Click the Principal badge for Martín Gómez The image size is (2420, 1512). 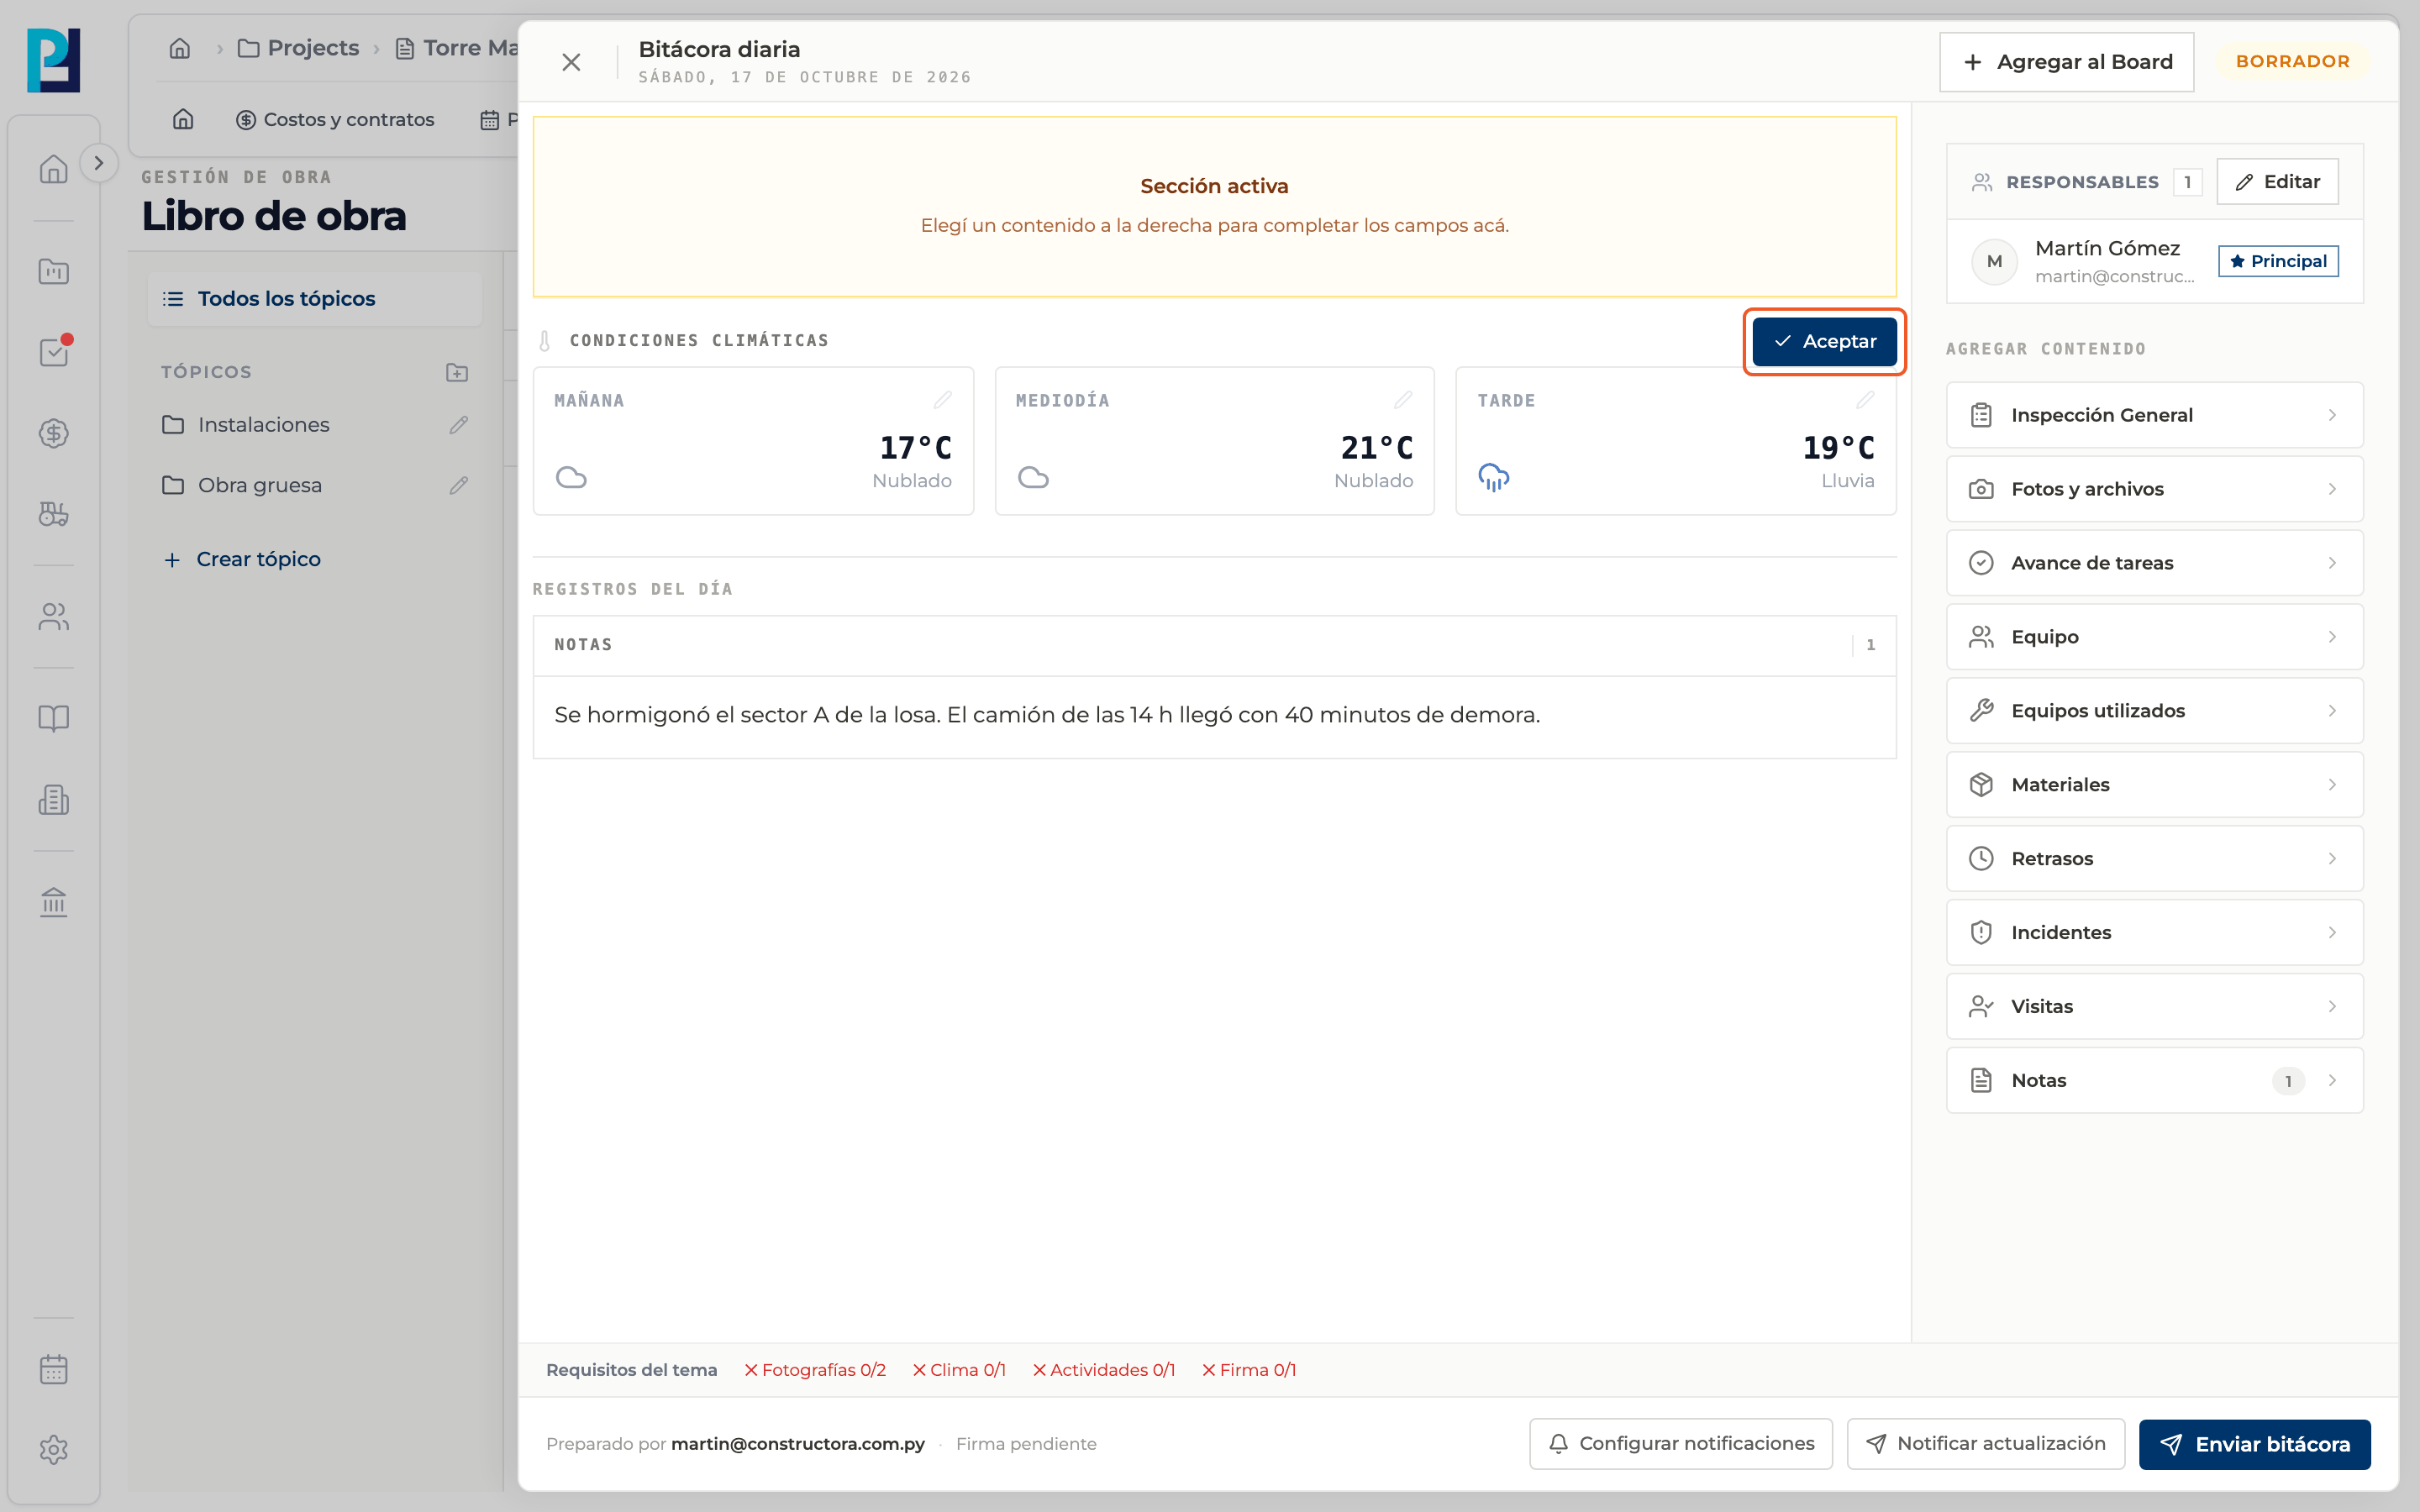(2277, 261)
